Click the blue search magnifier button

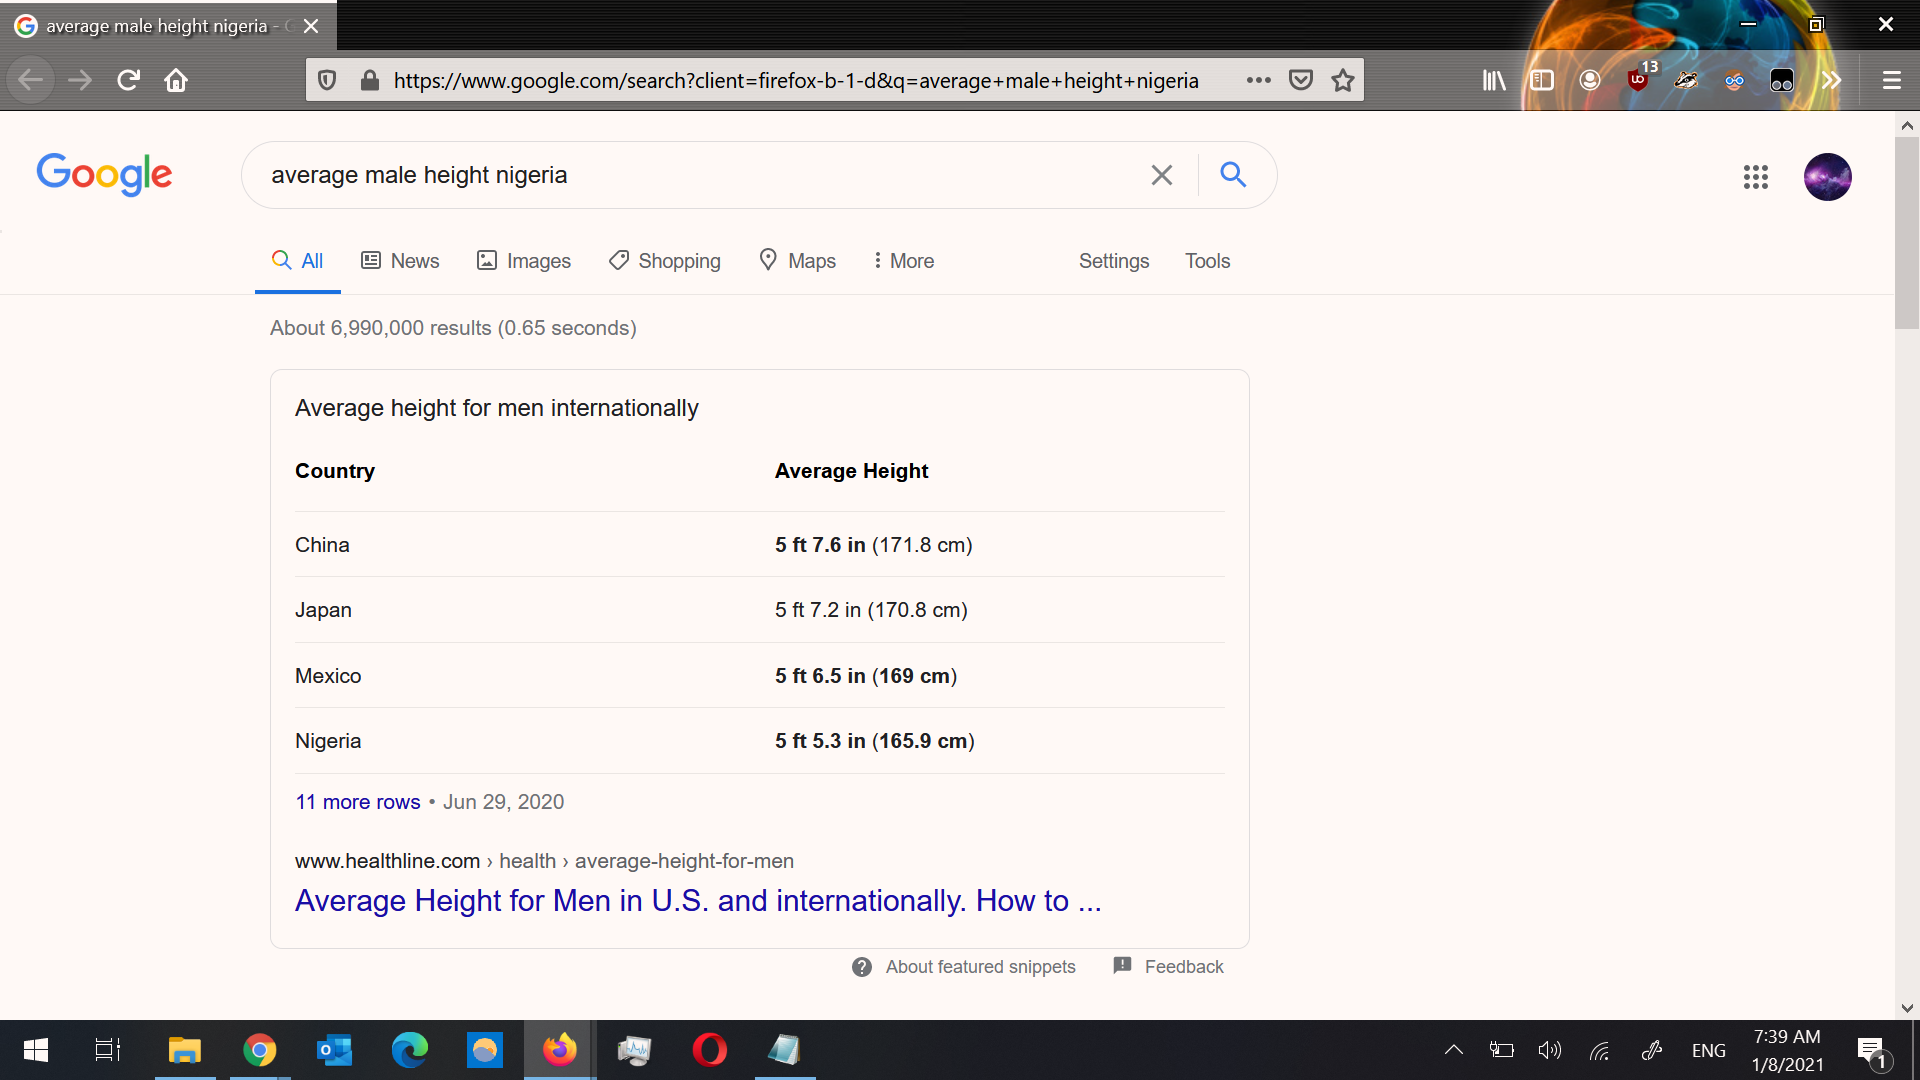click(1233, 175)
